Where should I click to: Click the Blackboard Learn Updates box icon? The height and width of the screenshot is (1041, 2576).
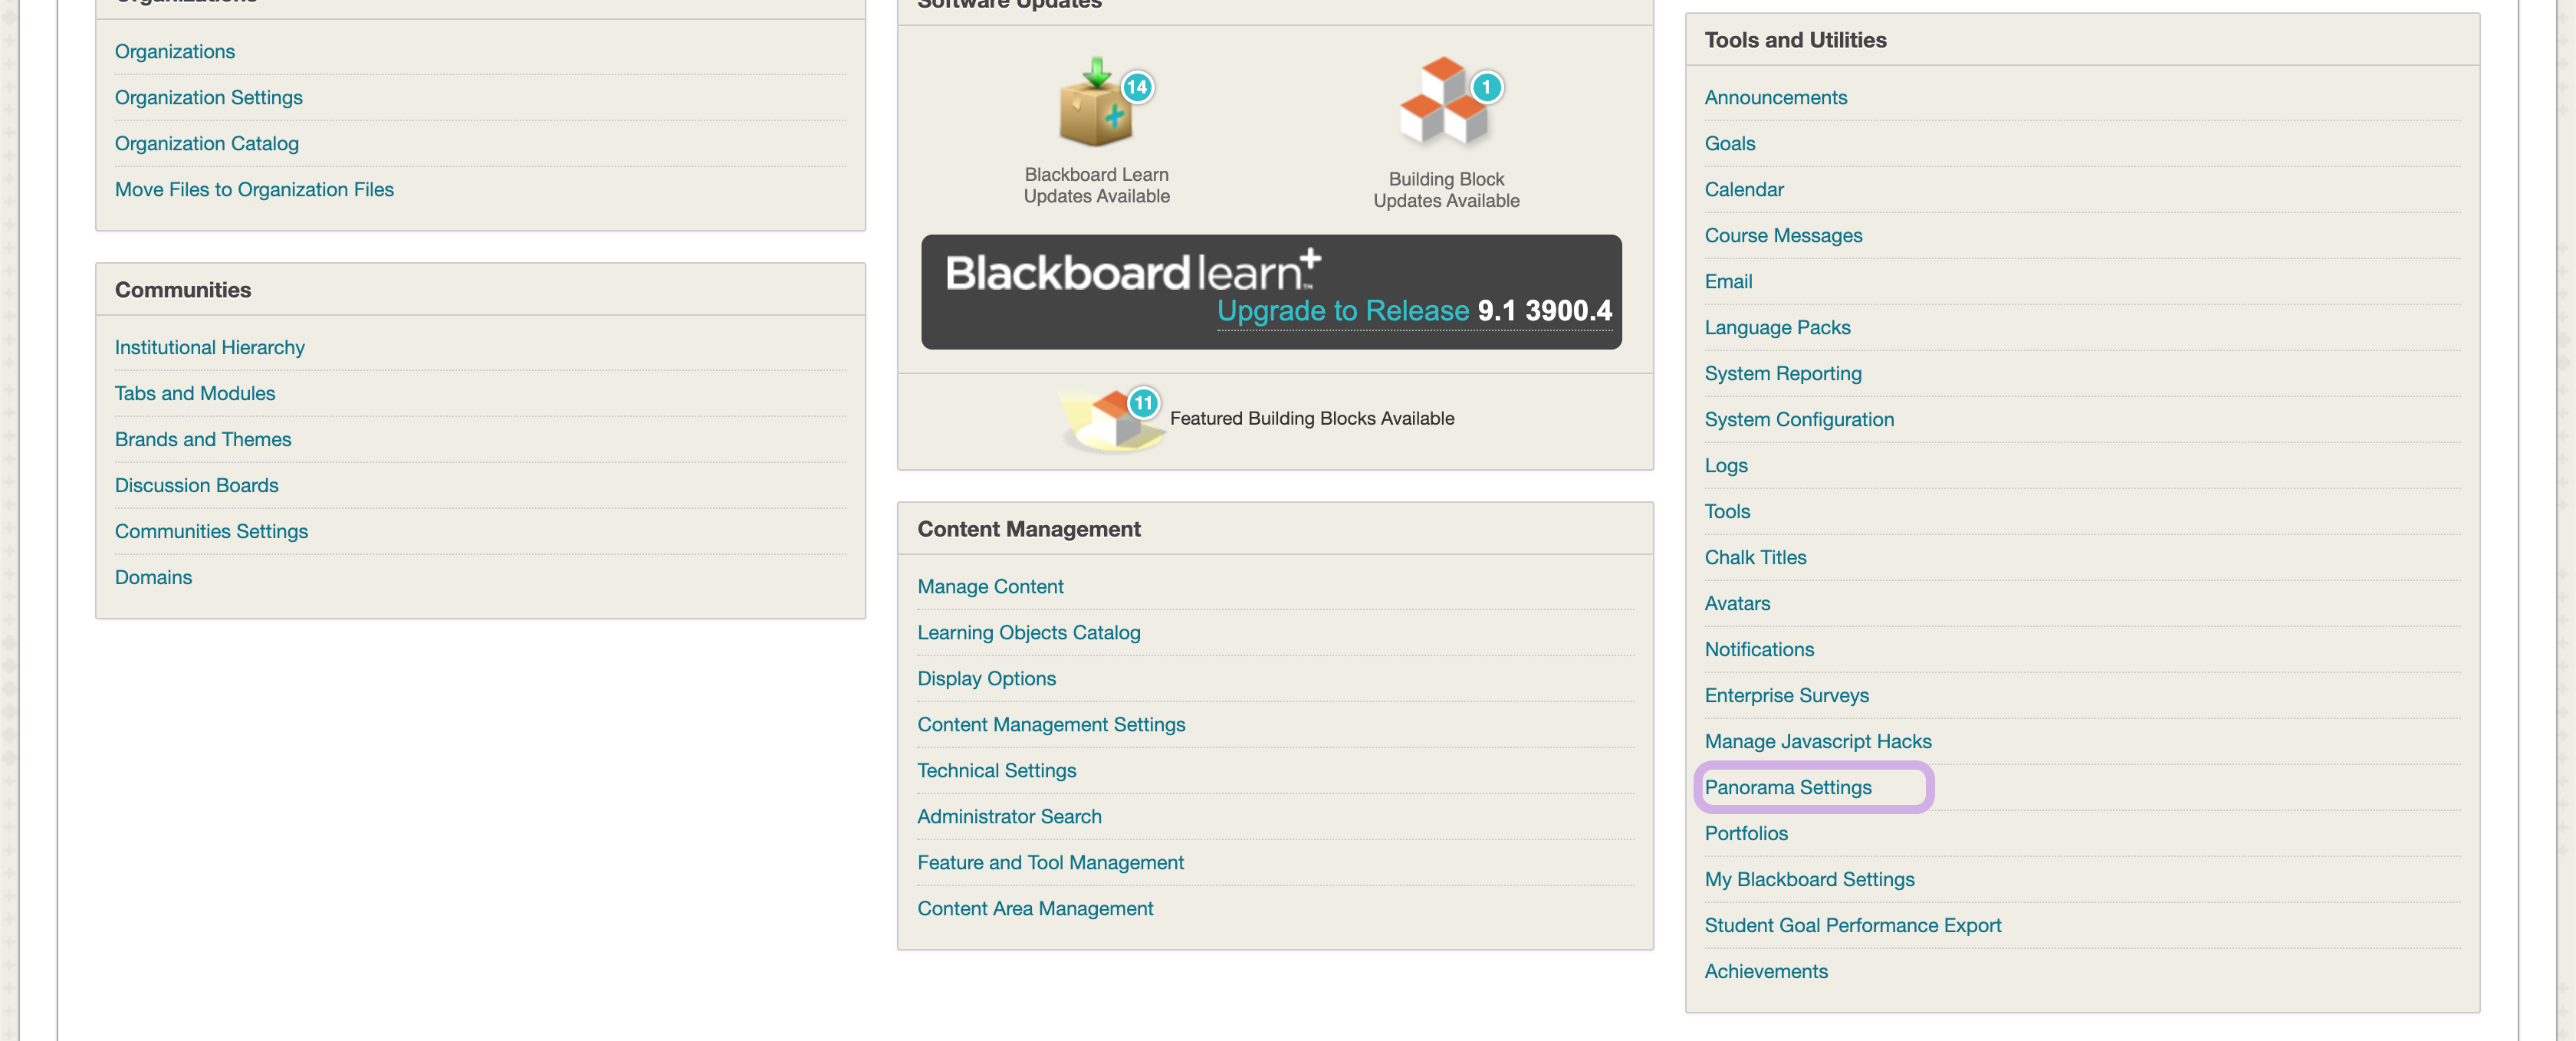1093,118
